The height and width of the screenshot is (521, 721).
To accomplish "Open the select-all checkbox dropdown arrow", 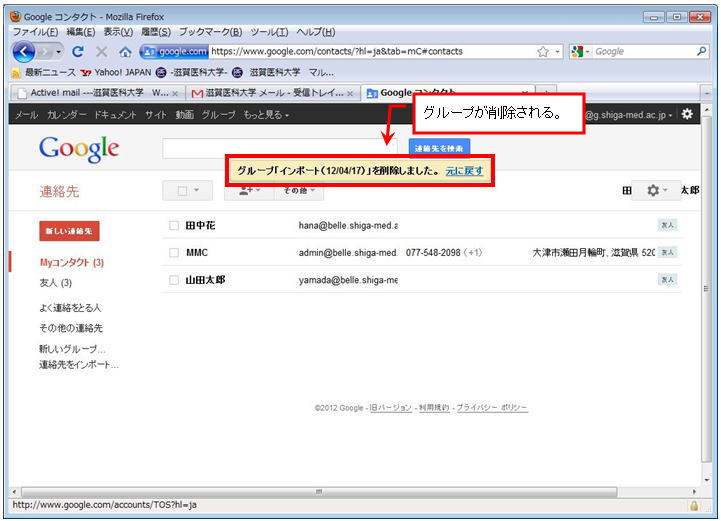I will click(196, 190).
